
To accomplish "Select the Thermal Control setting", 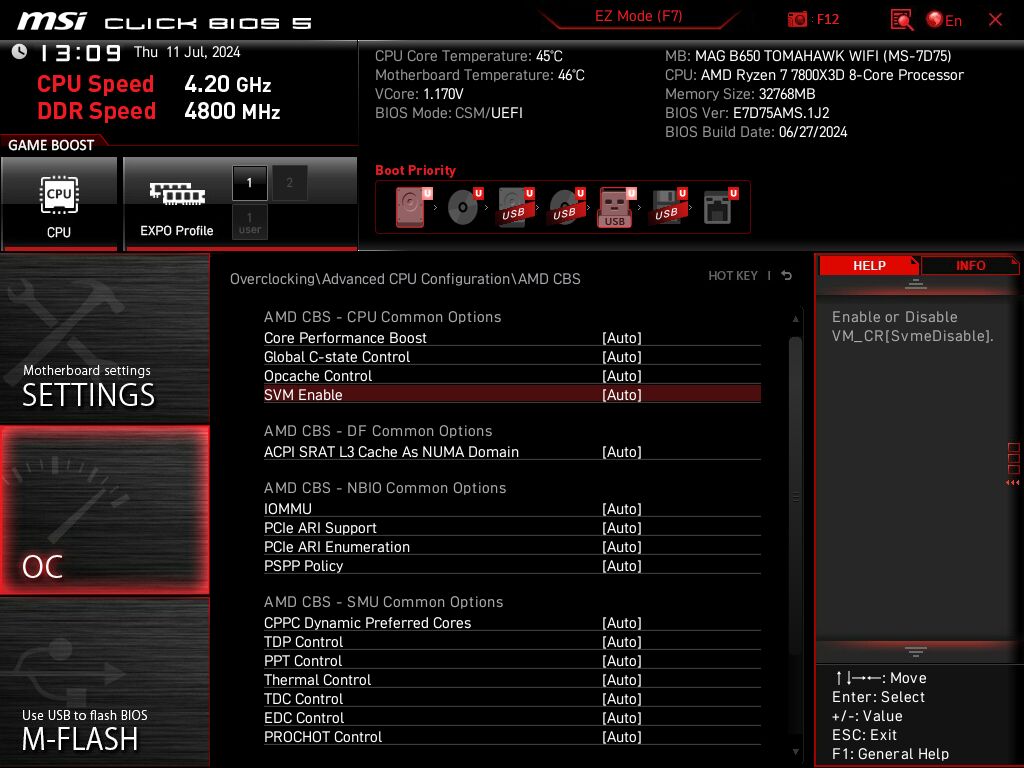I will [512, 680].
